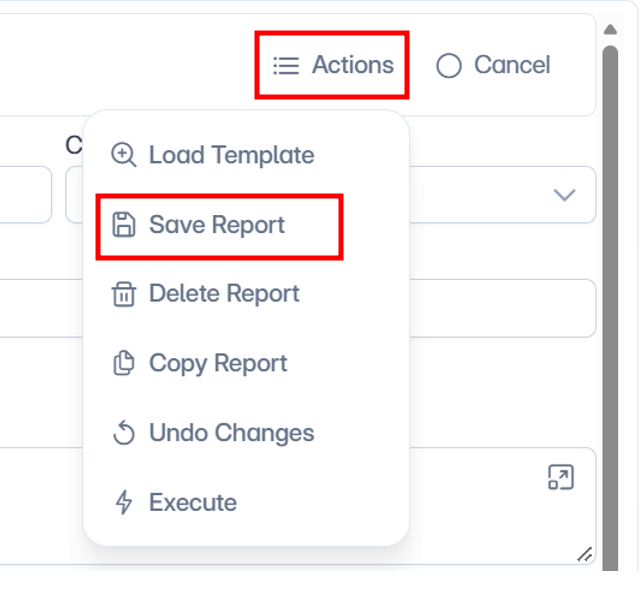Click the text area resize handle
The height and width of the screenshot is (590, 640).
tap(584, 555)
